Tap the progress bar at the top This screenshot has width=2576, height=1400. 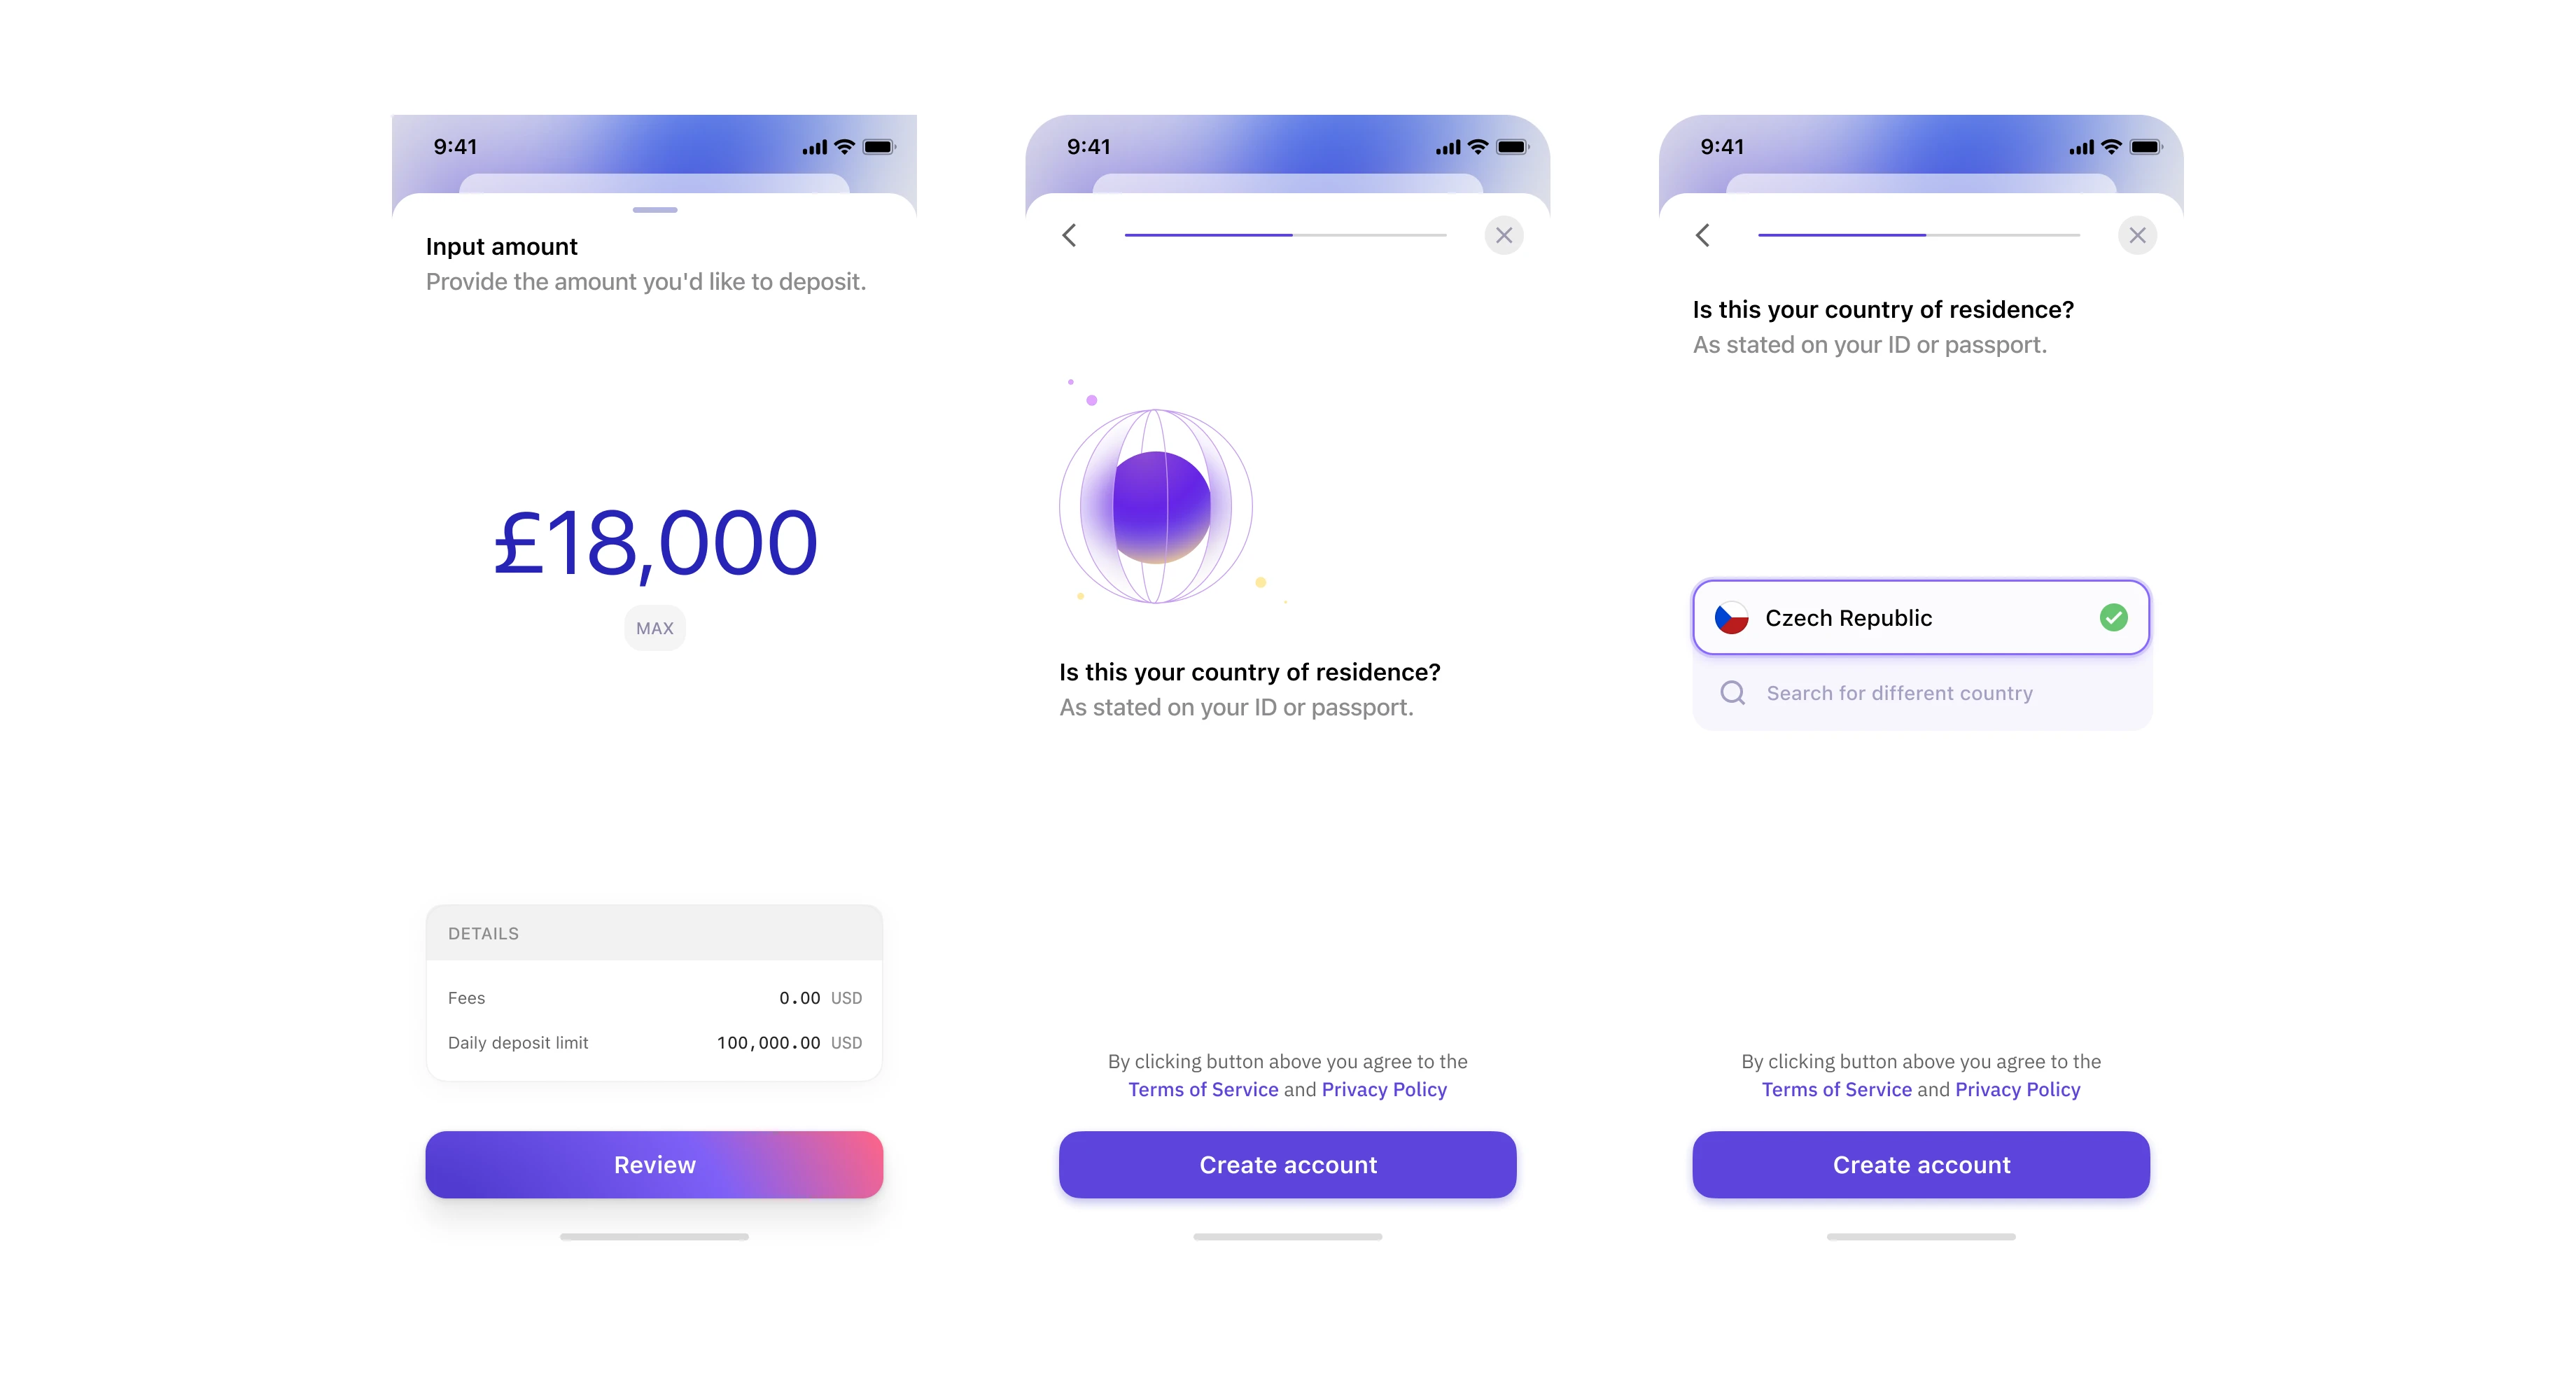[x=1285, y=234]
